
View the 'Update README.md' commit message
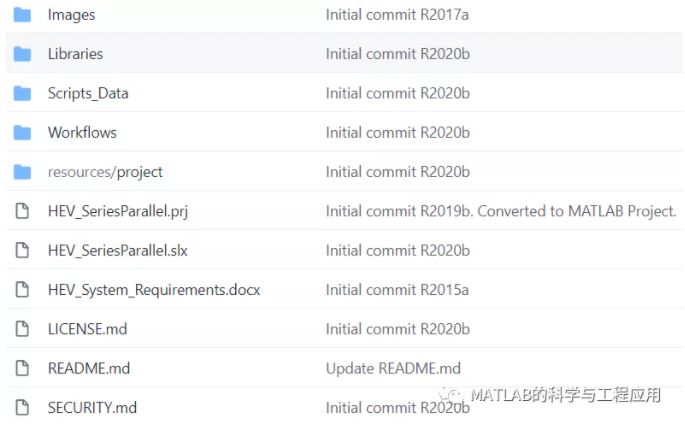pyautogui.click(x=393, y=368)
